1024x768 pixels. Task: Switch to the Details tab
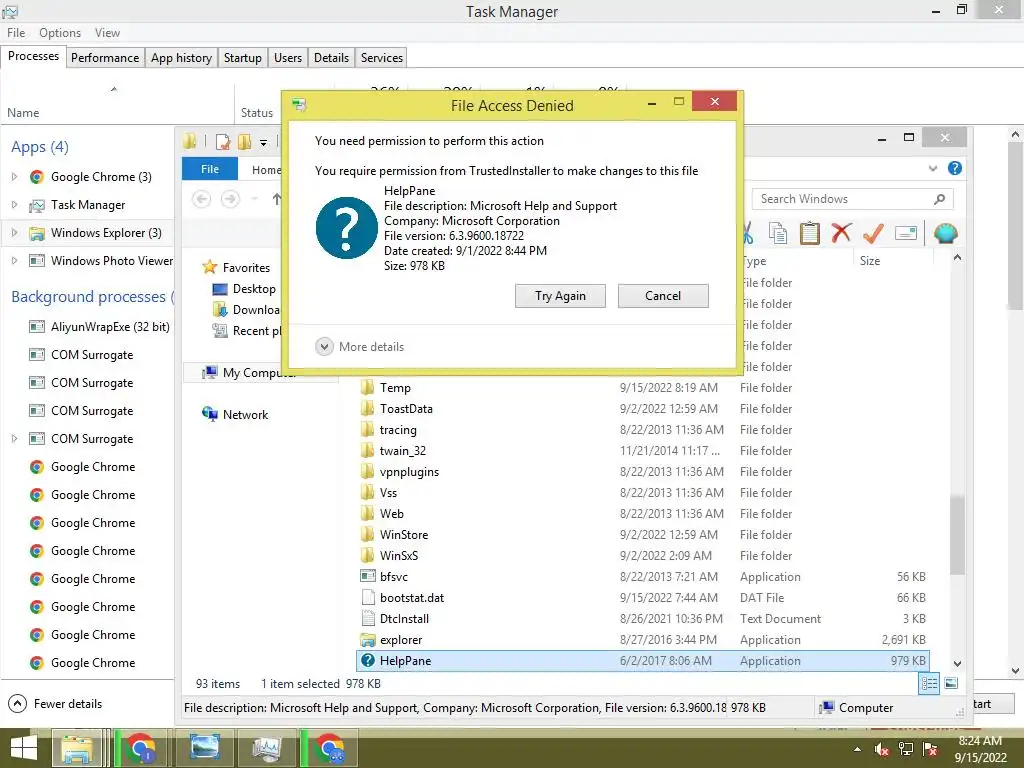click(x=331, y=57)
